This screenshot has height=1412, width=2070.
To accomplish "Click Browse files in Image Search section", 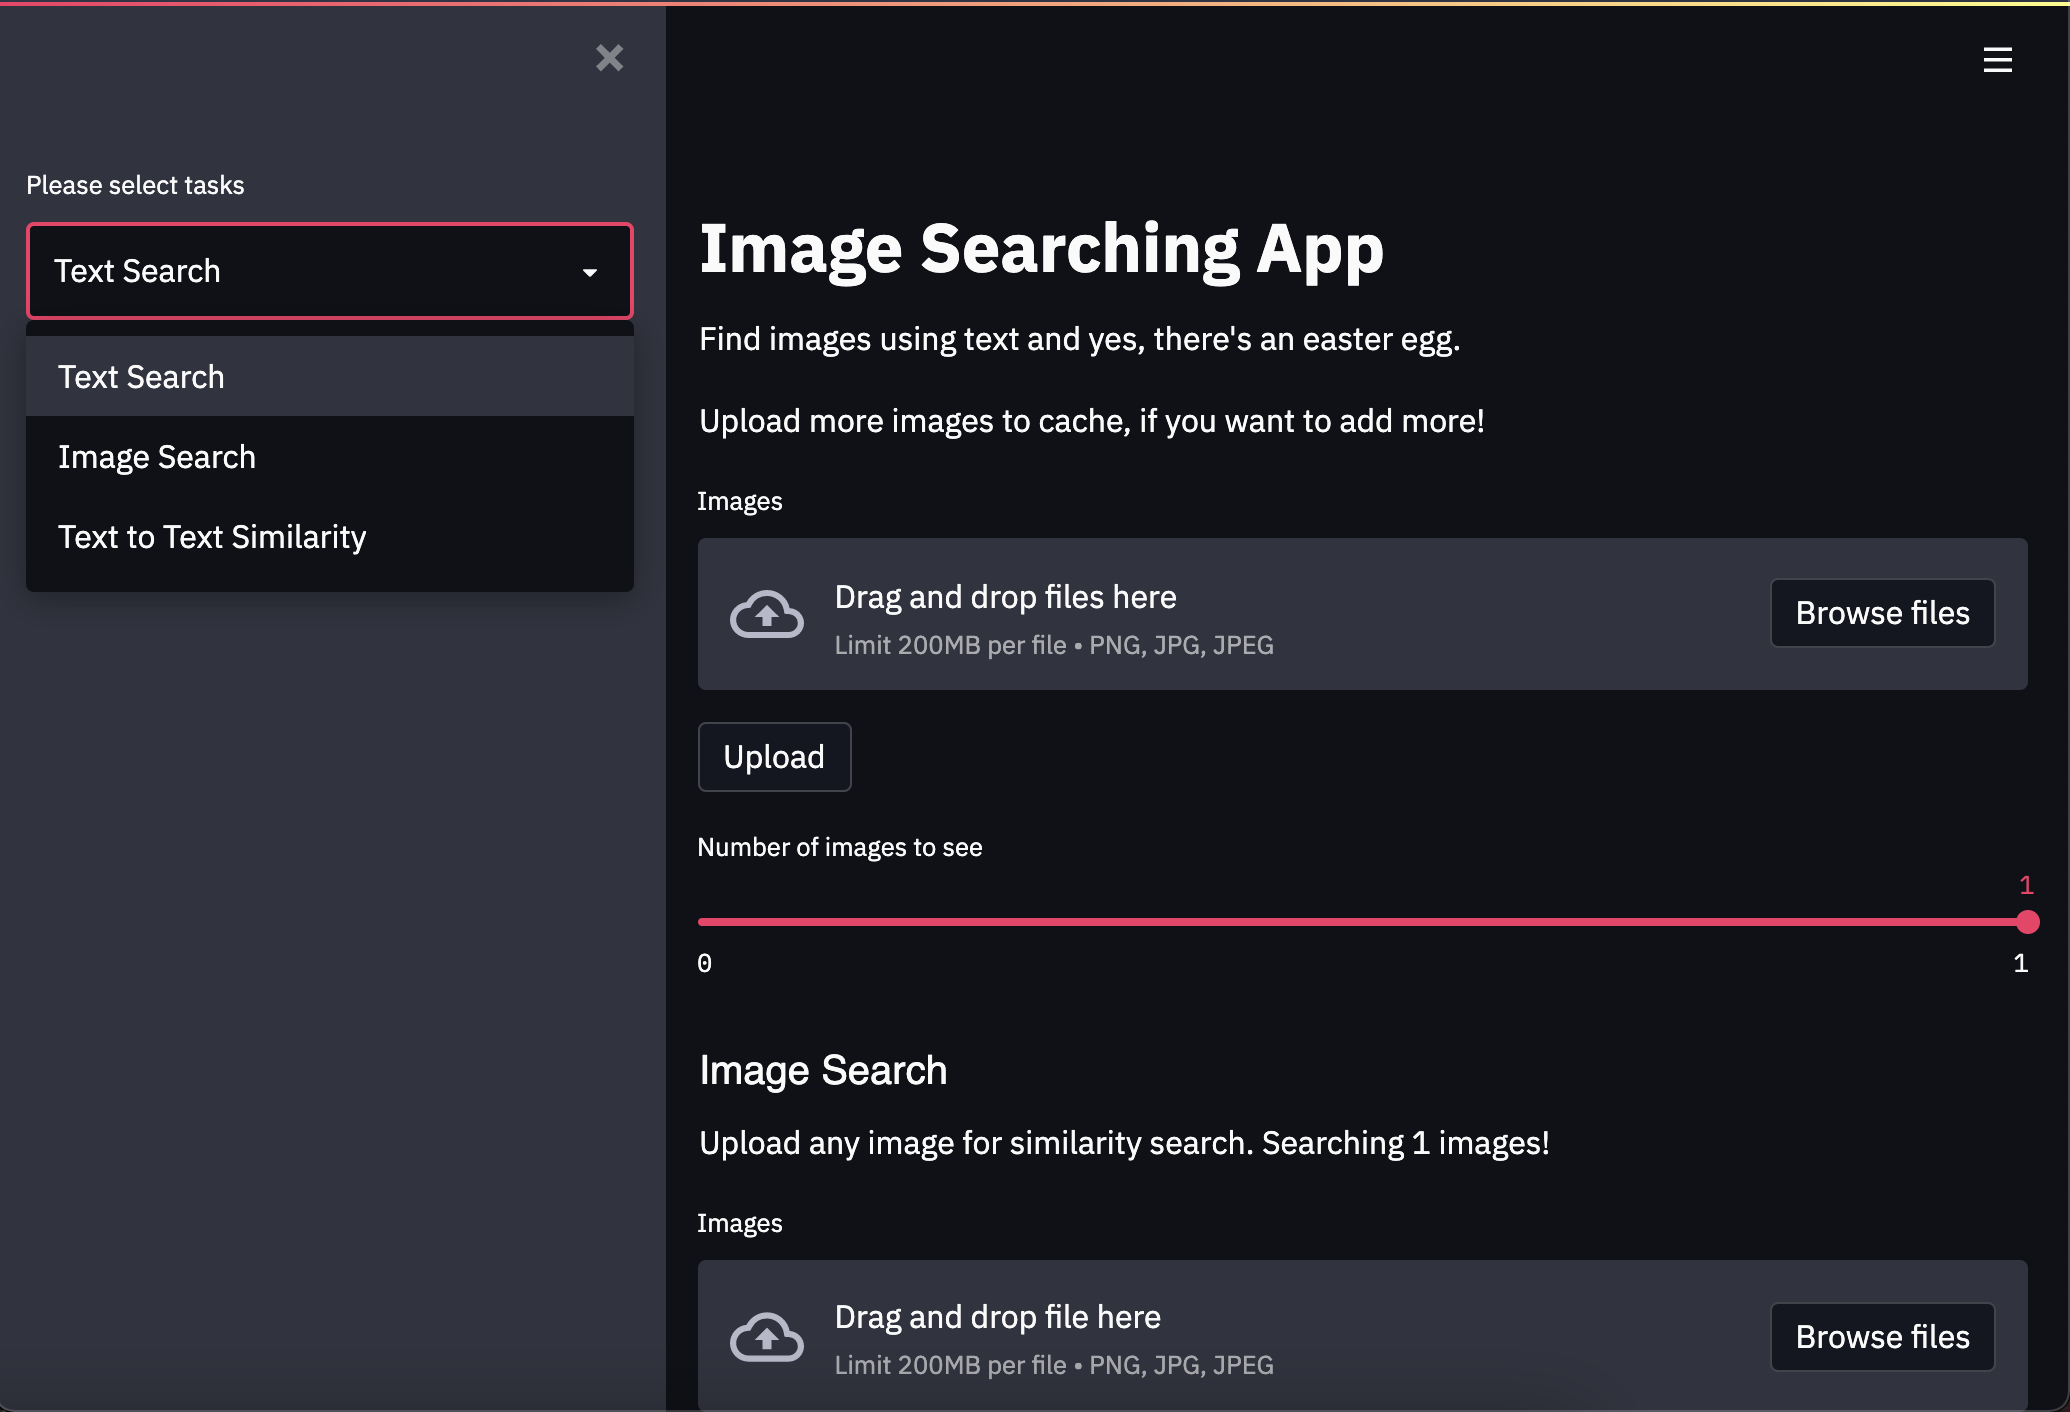I will 1882,1337.
